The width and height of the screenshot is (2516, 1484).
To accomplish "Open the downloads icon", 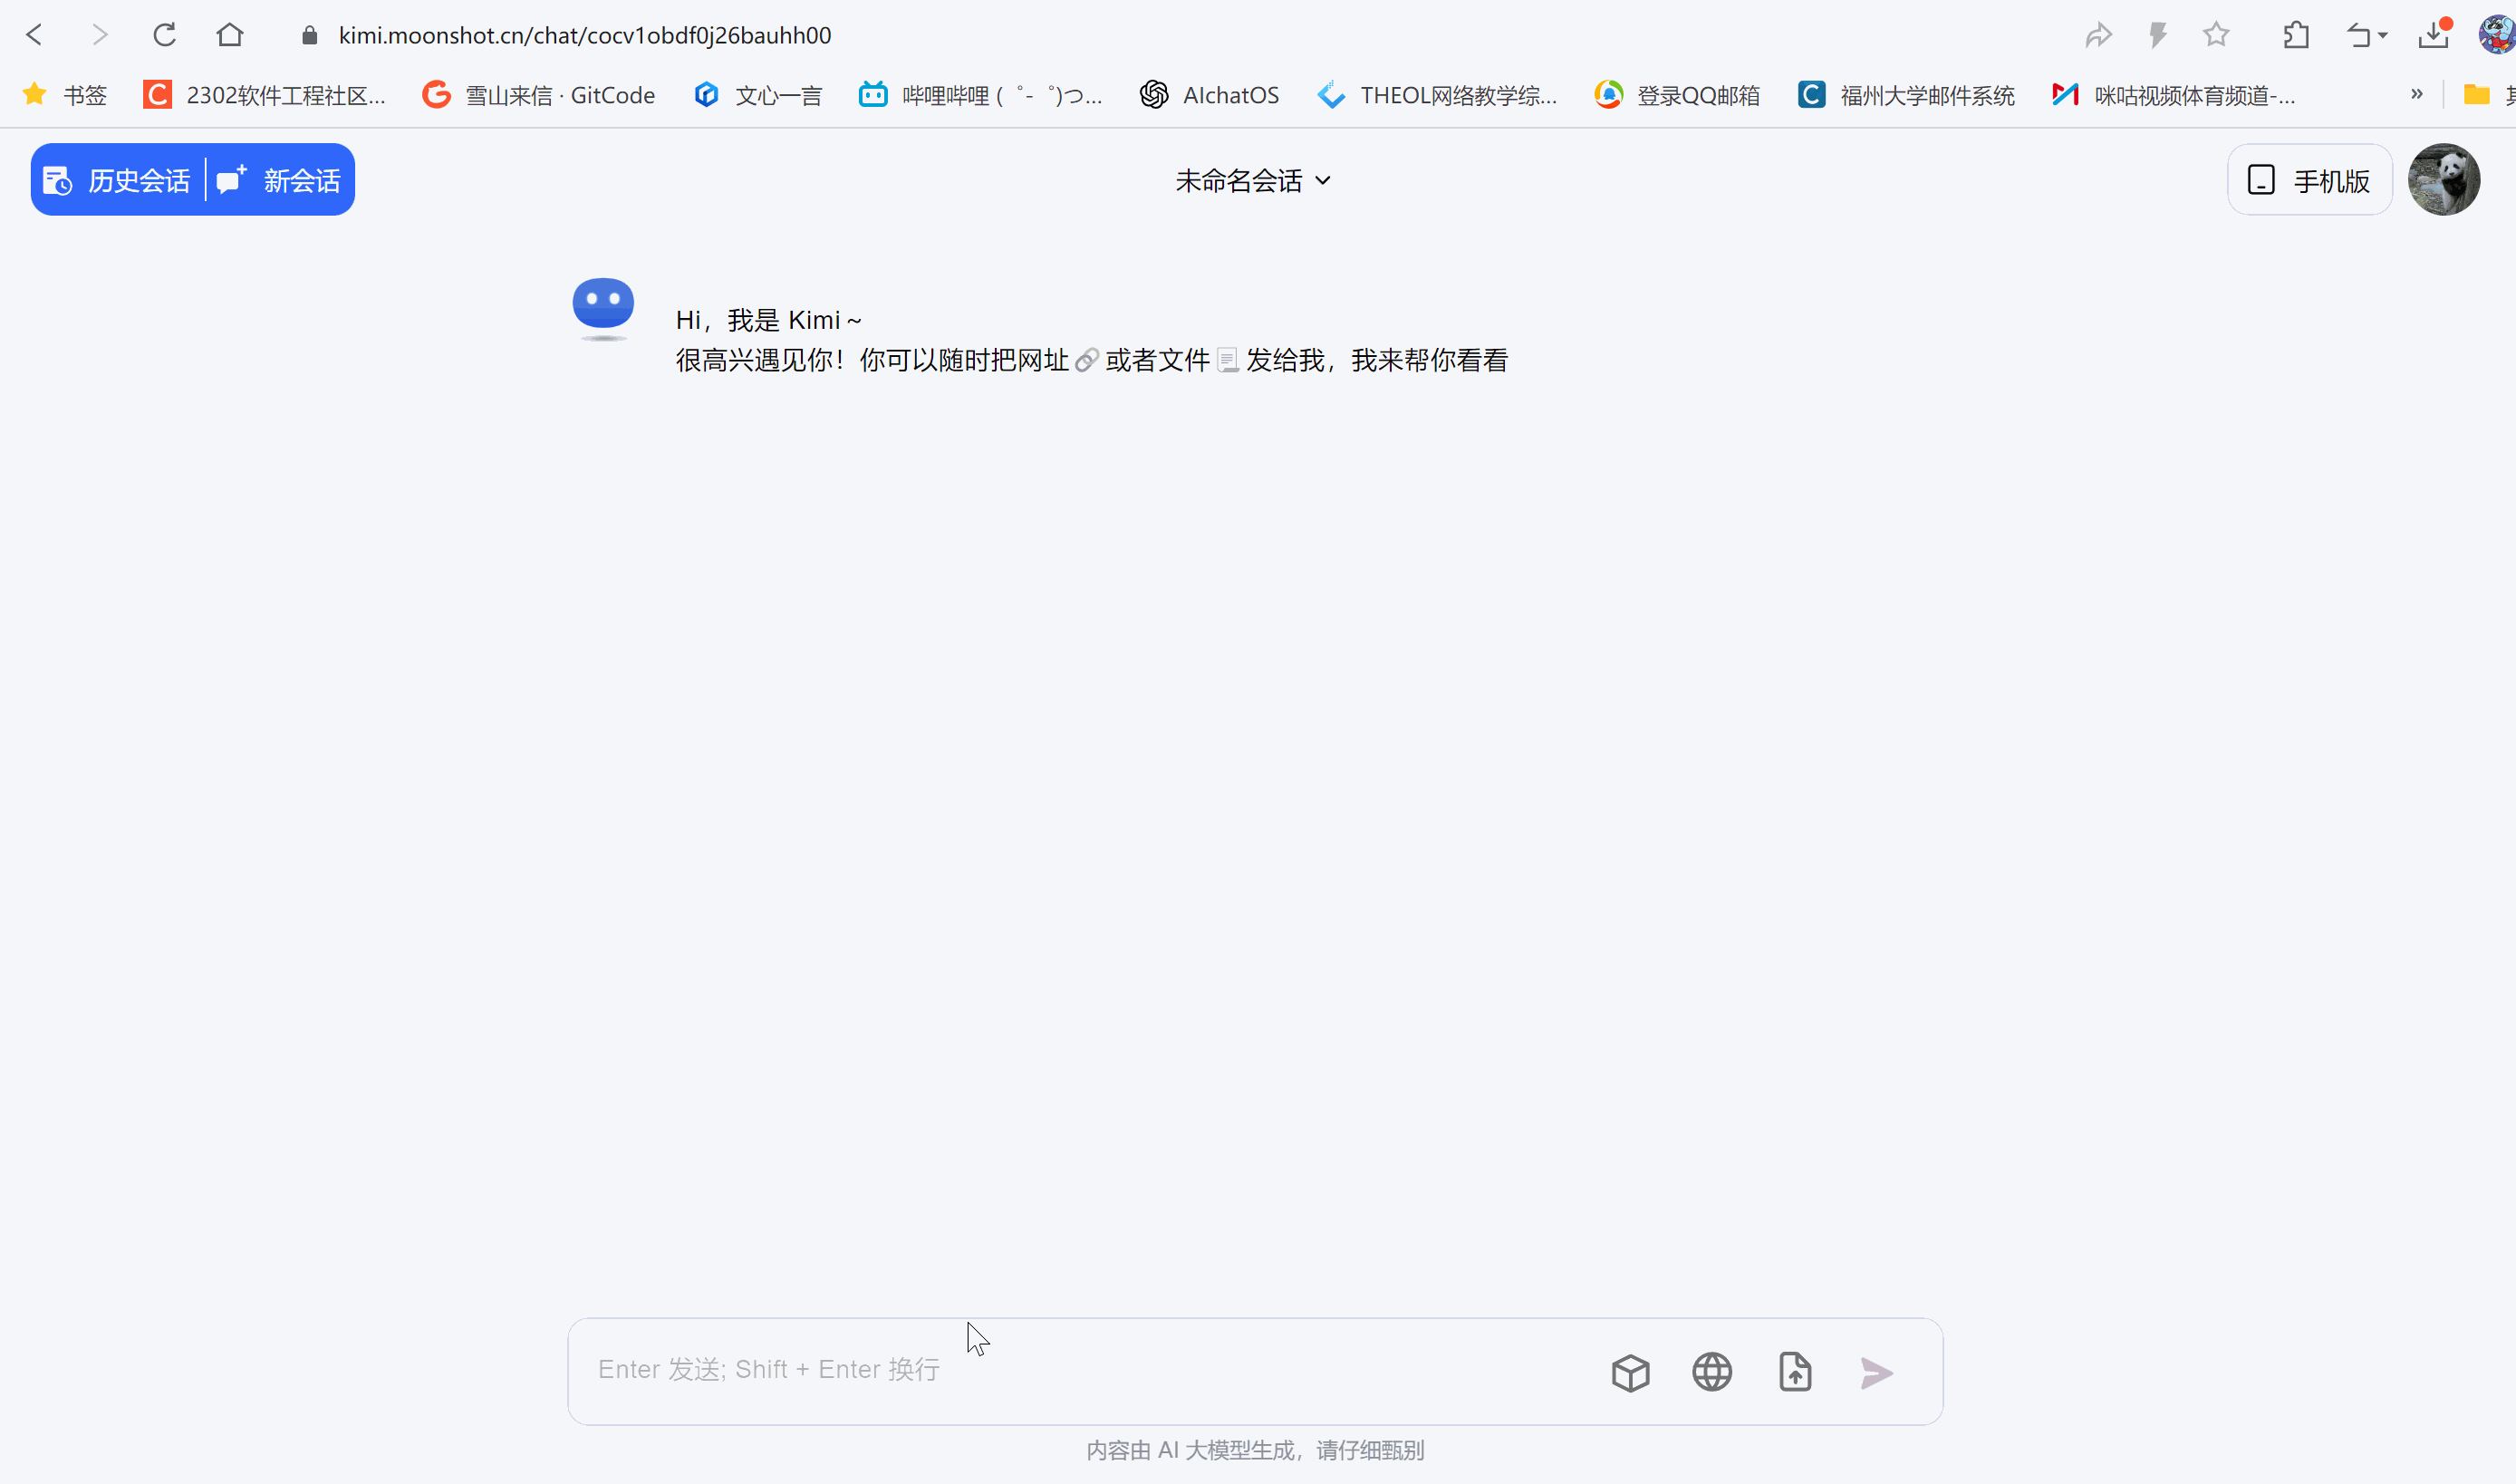I will point(2432,35).
